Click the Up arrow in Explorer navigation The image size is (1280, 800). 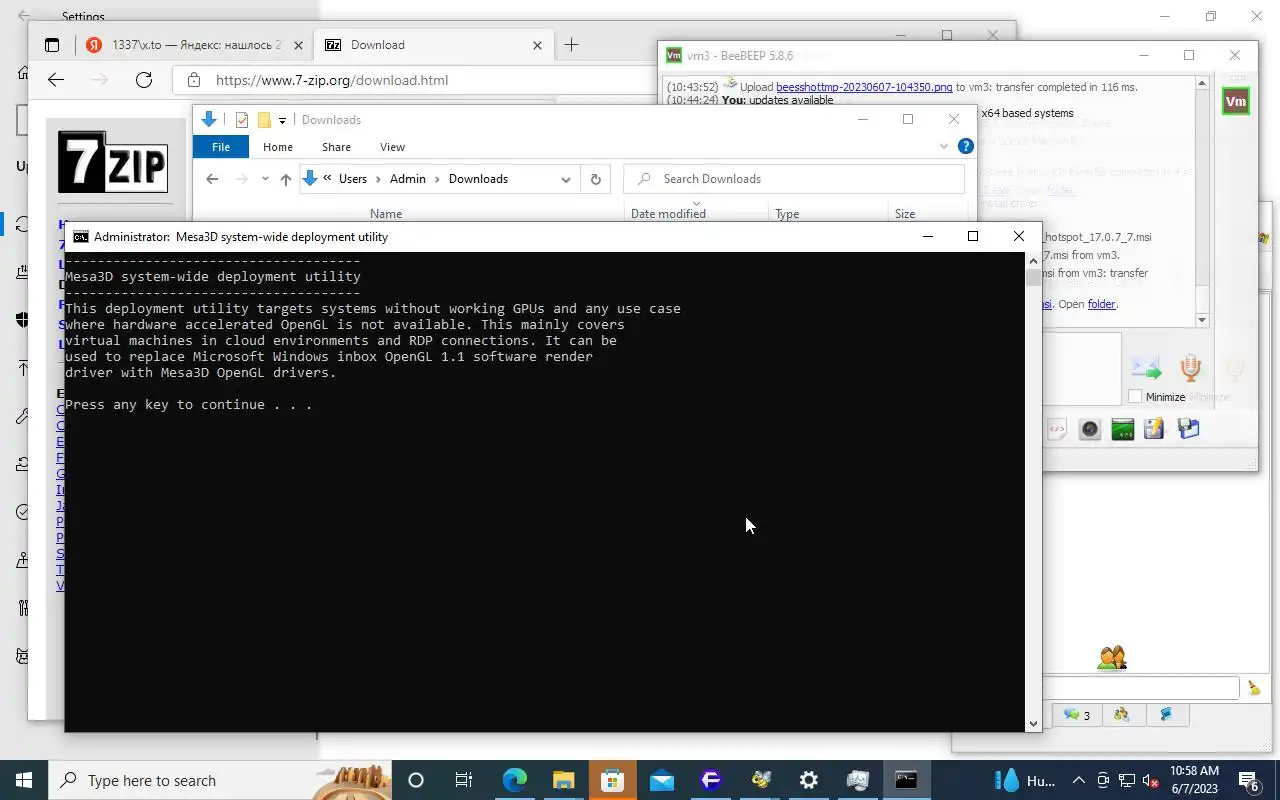(x=286, y=179)
